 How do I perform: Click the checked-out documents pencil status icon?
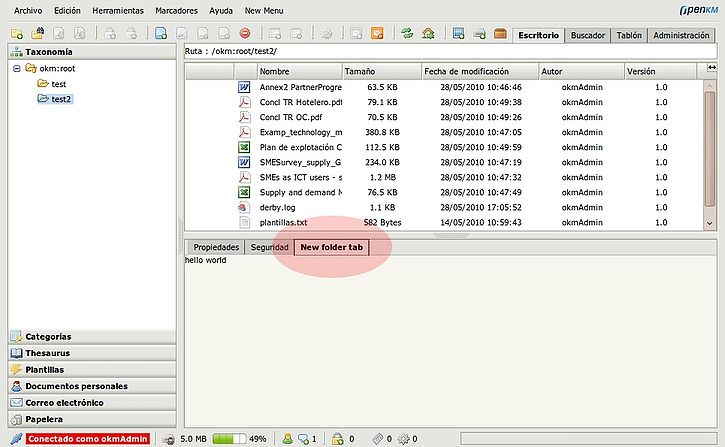tap(378, 439)
